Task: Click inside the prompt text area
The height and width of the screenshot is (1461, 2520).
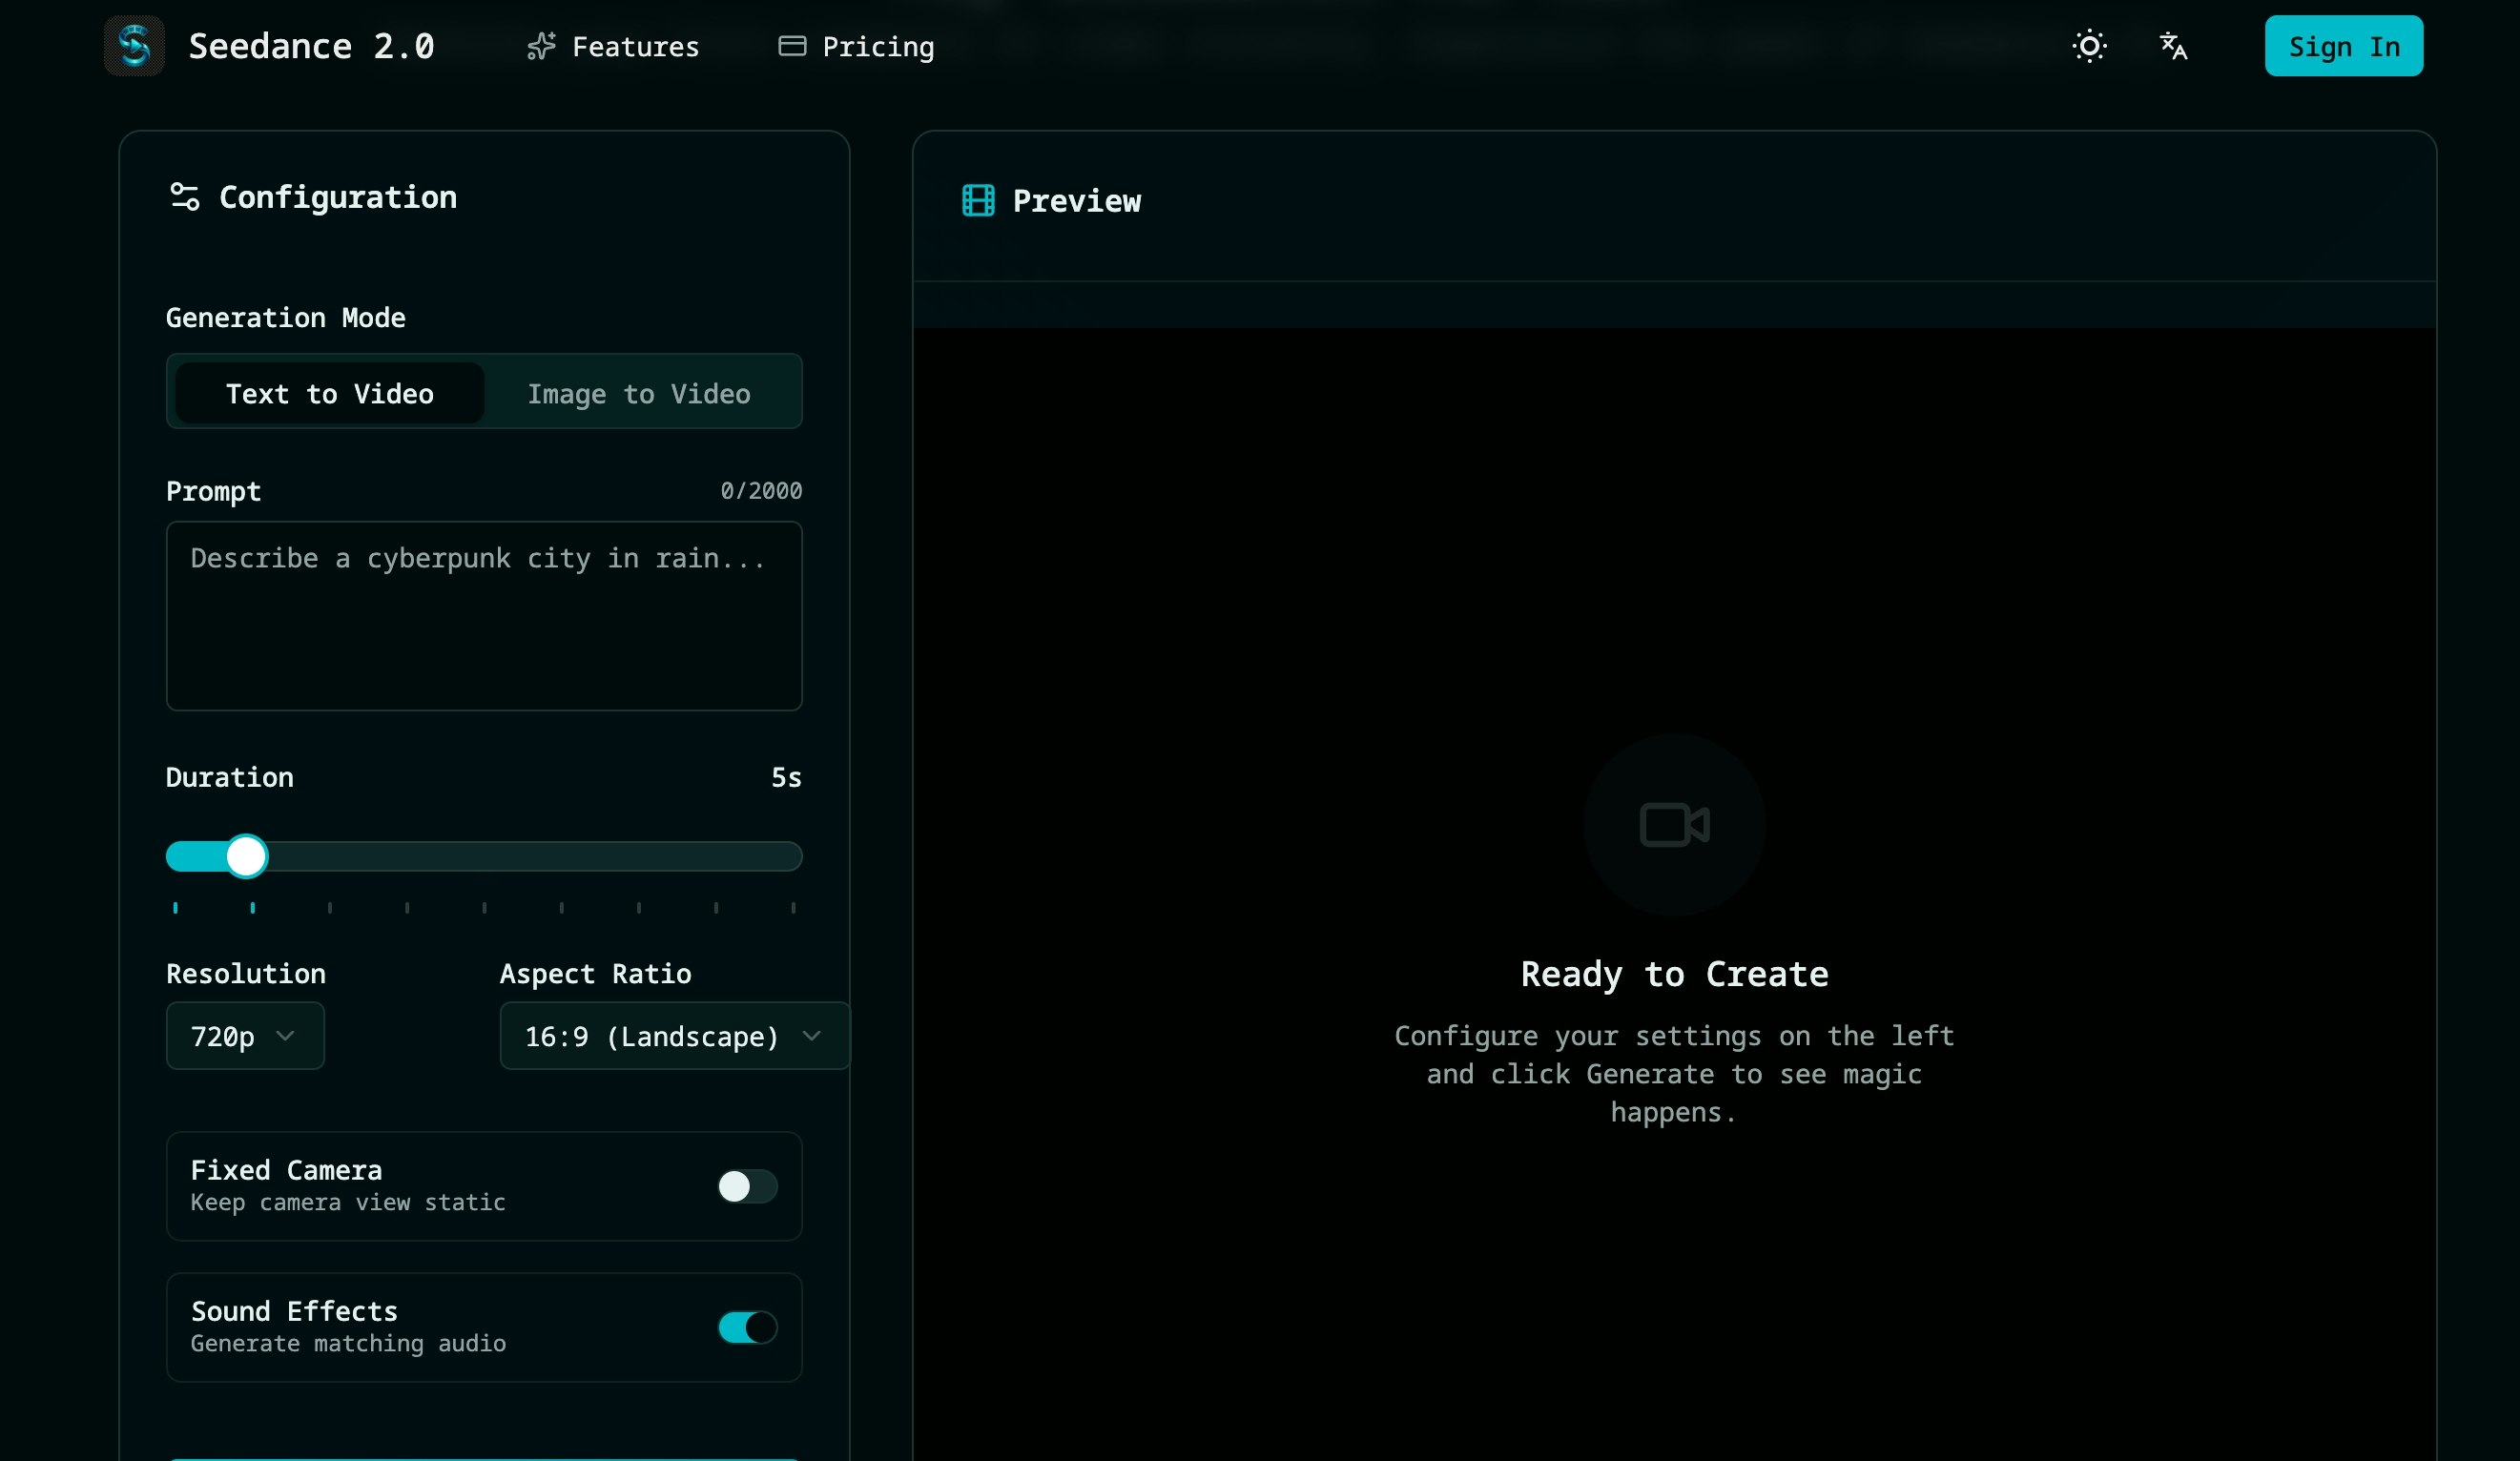Action: click(483, 616)
